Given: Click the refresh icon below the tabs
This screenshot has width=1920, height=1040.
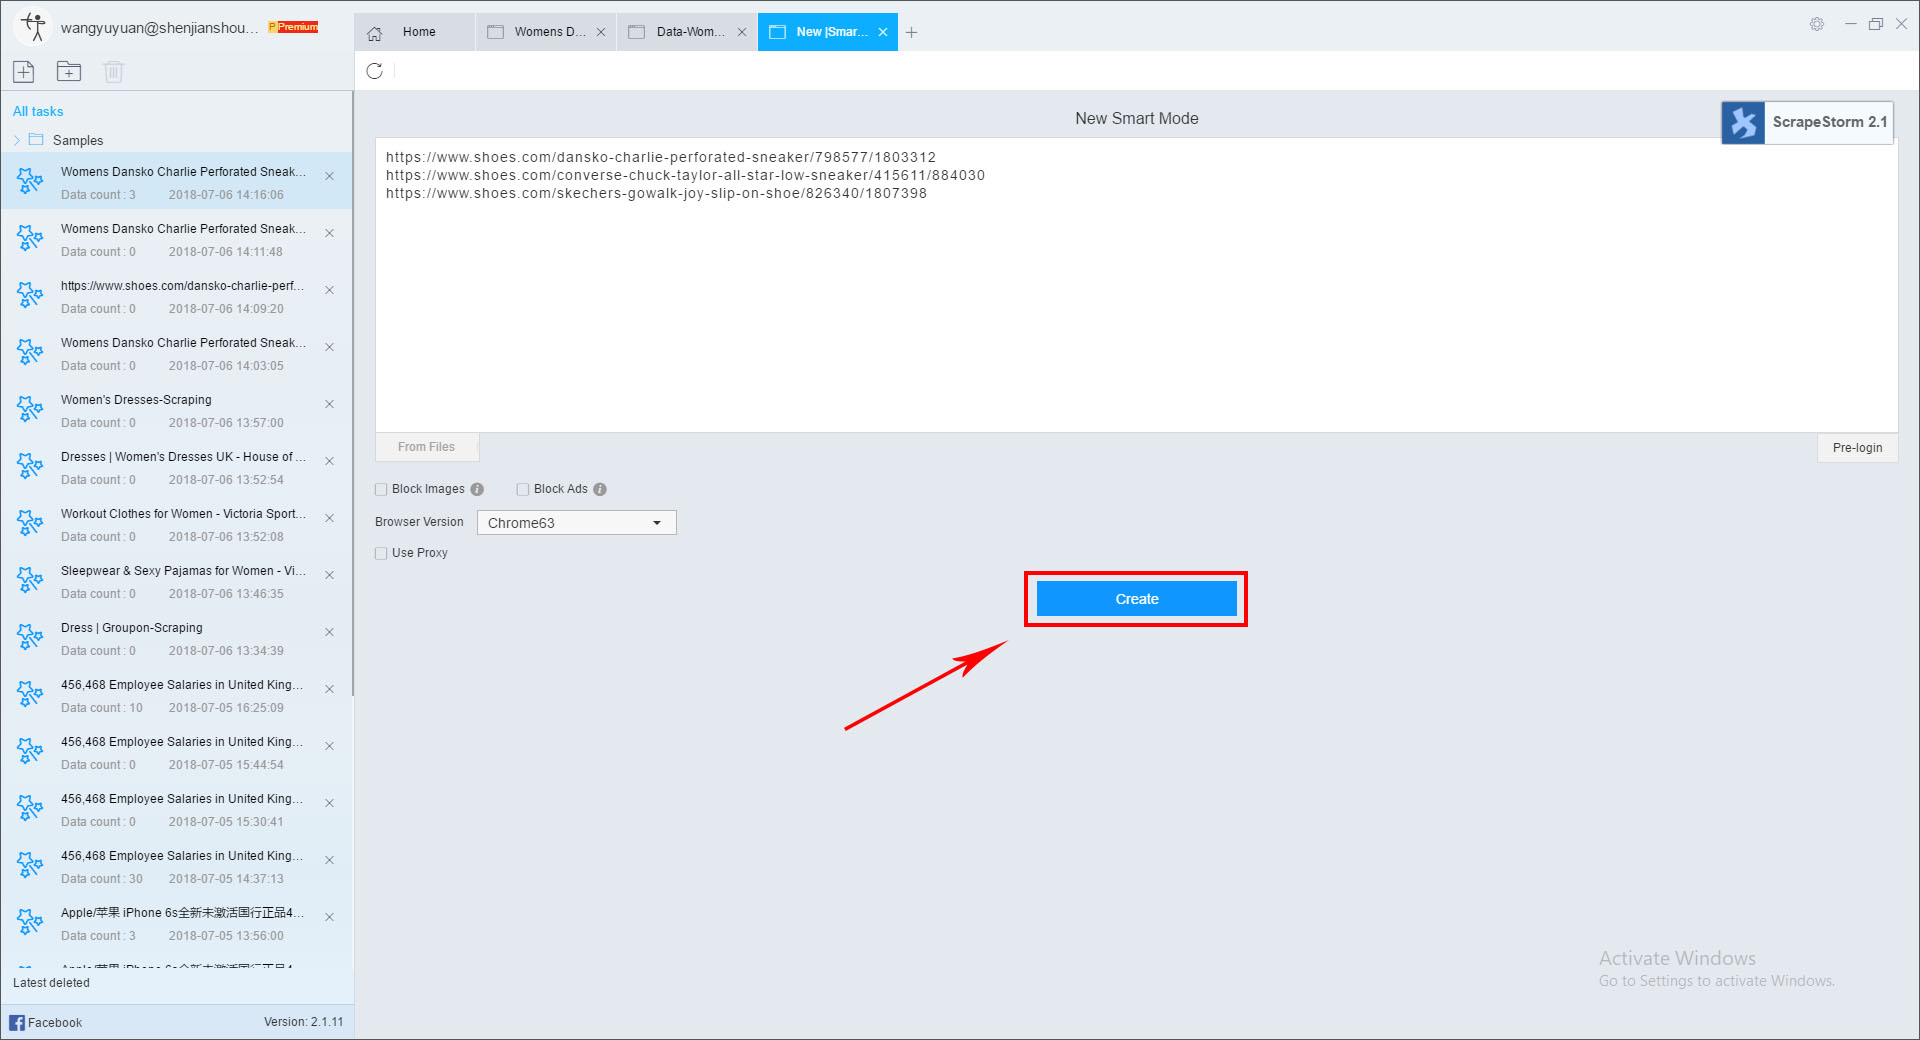Looking at the screenshot, I should 375,71.
